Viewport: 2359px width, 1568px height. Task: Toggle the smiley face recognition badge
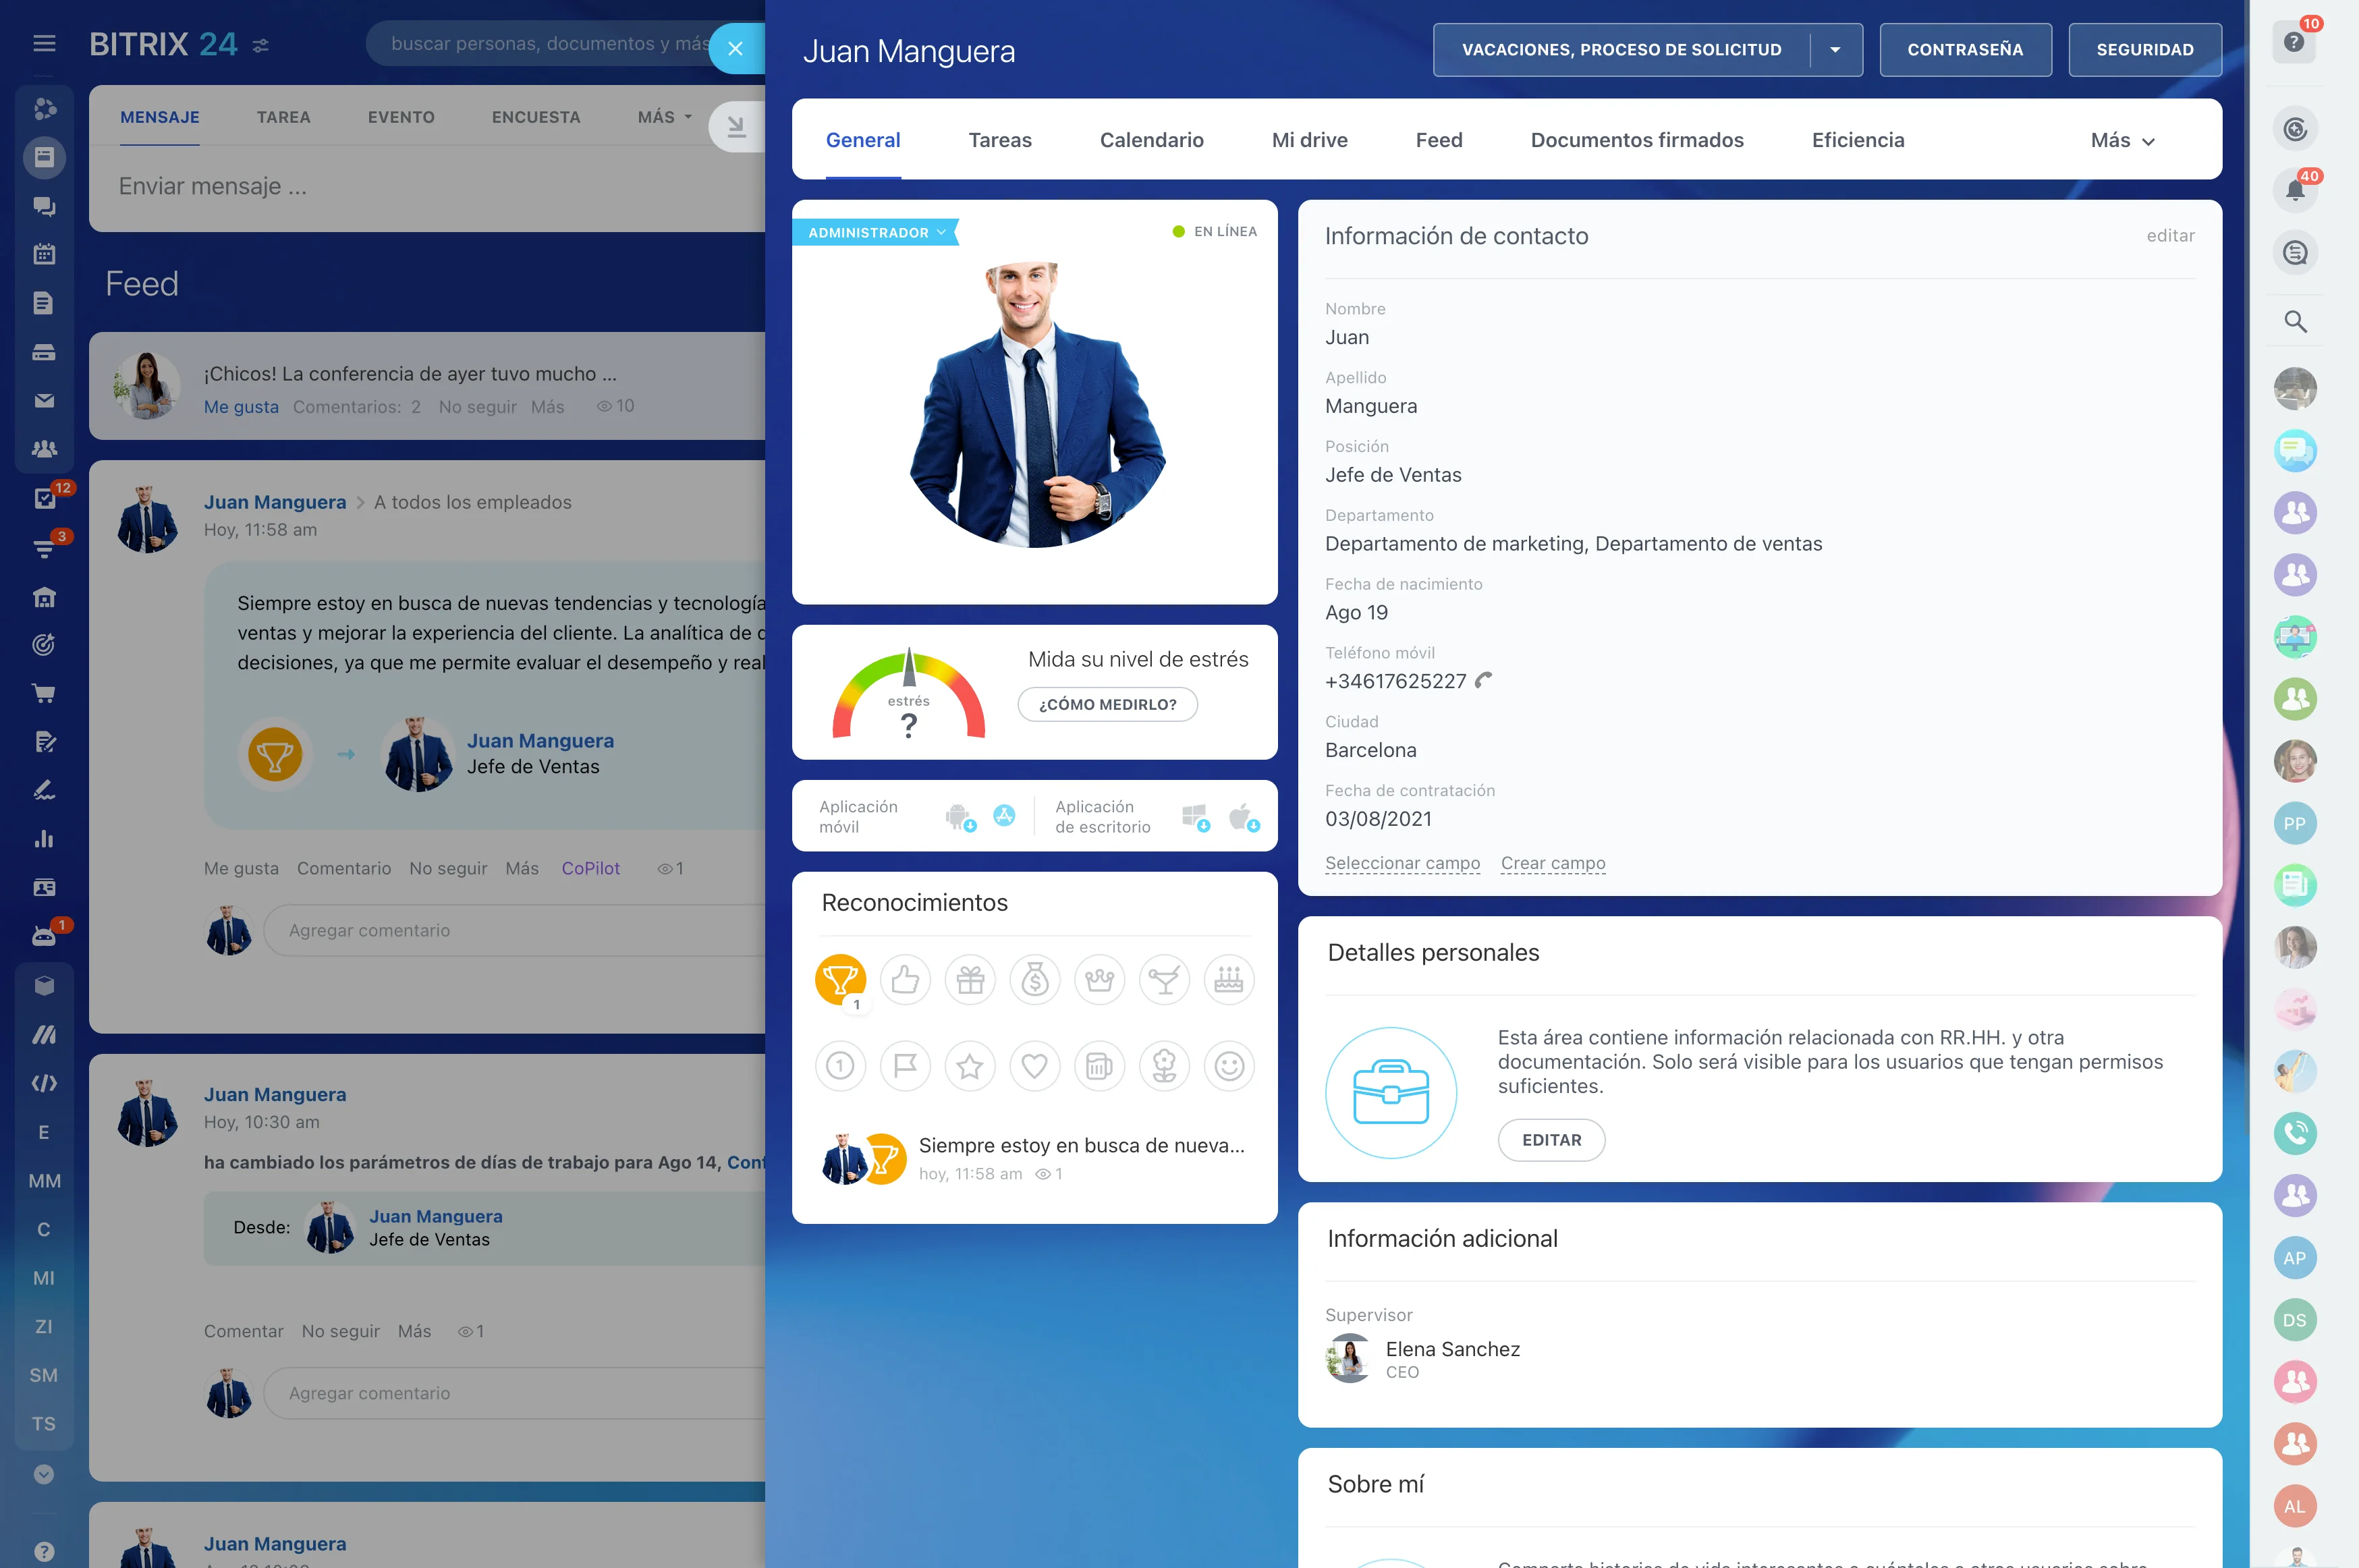pos(1229,1066)
